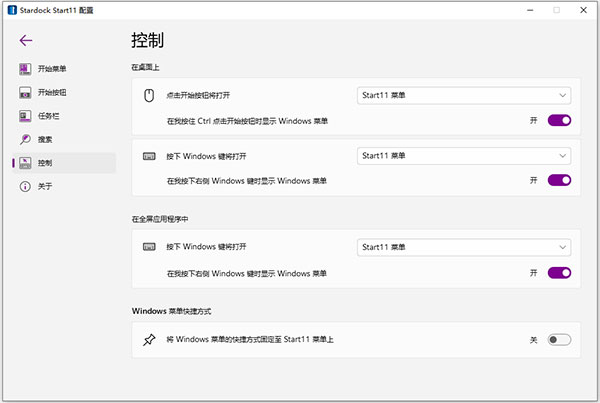This screenshot has height=403, width=600.
Task: Switch to the 任务栏 settings page
Action: pyautogui.click(x=52, y=115)
